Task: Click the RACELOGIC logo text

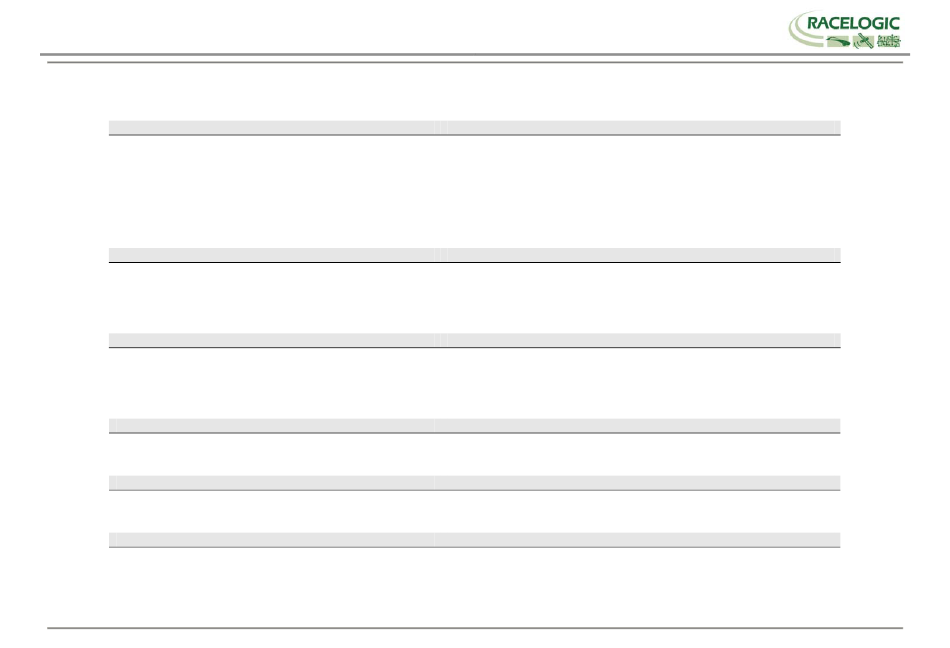Action: [x=853, y=24]
